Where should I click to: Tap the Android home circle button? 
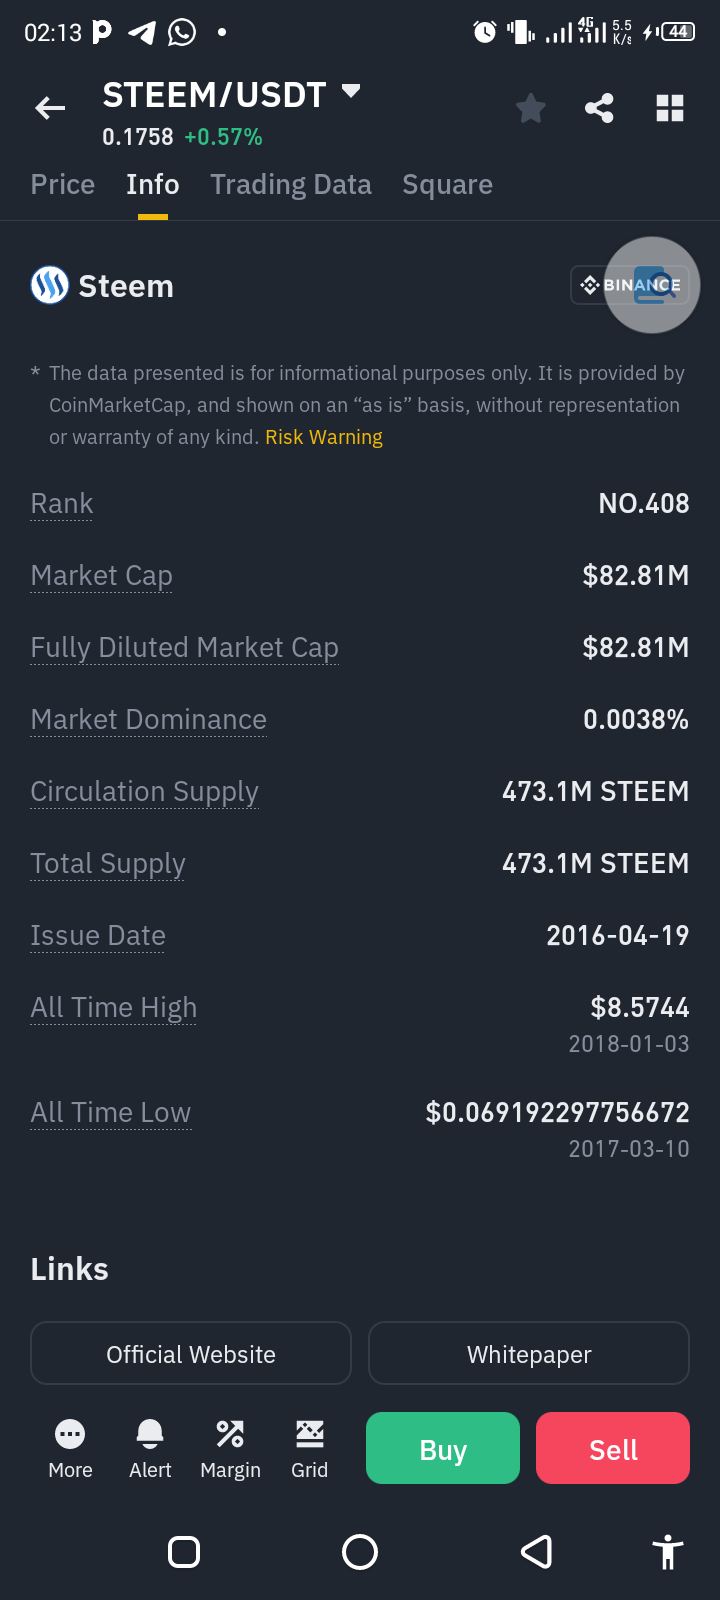360,1552
